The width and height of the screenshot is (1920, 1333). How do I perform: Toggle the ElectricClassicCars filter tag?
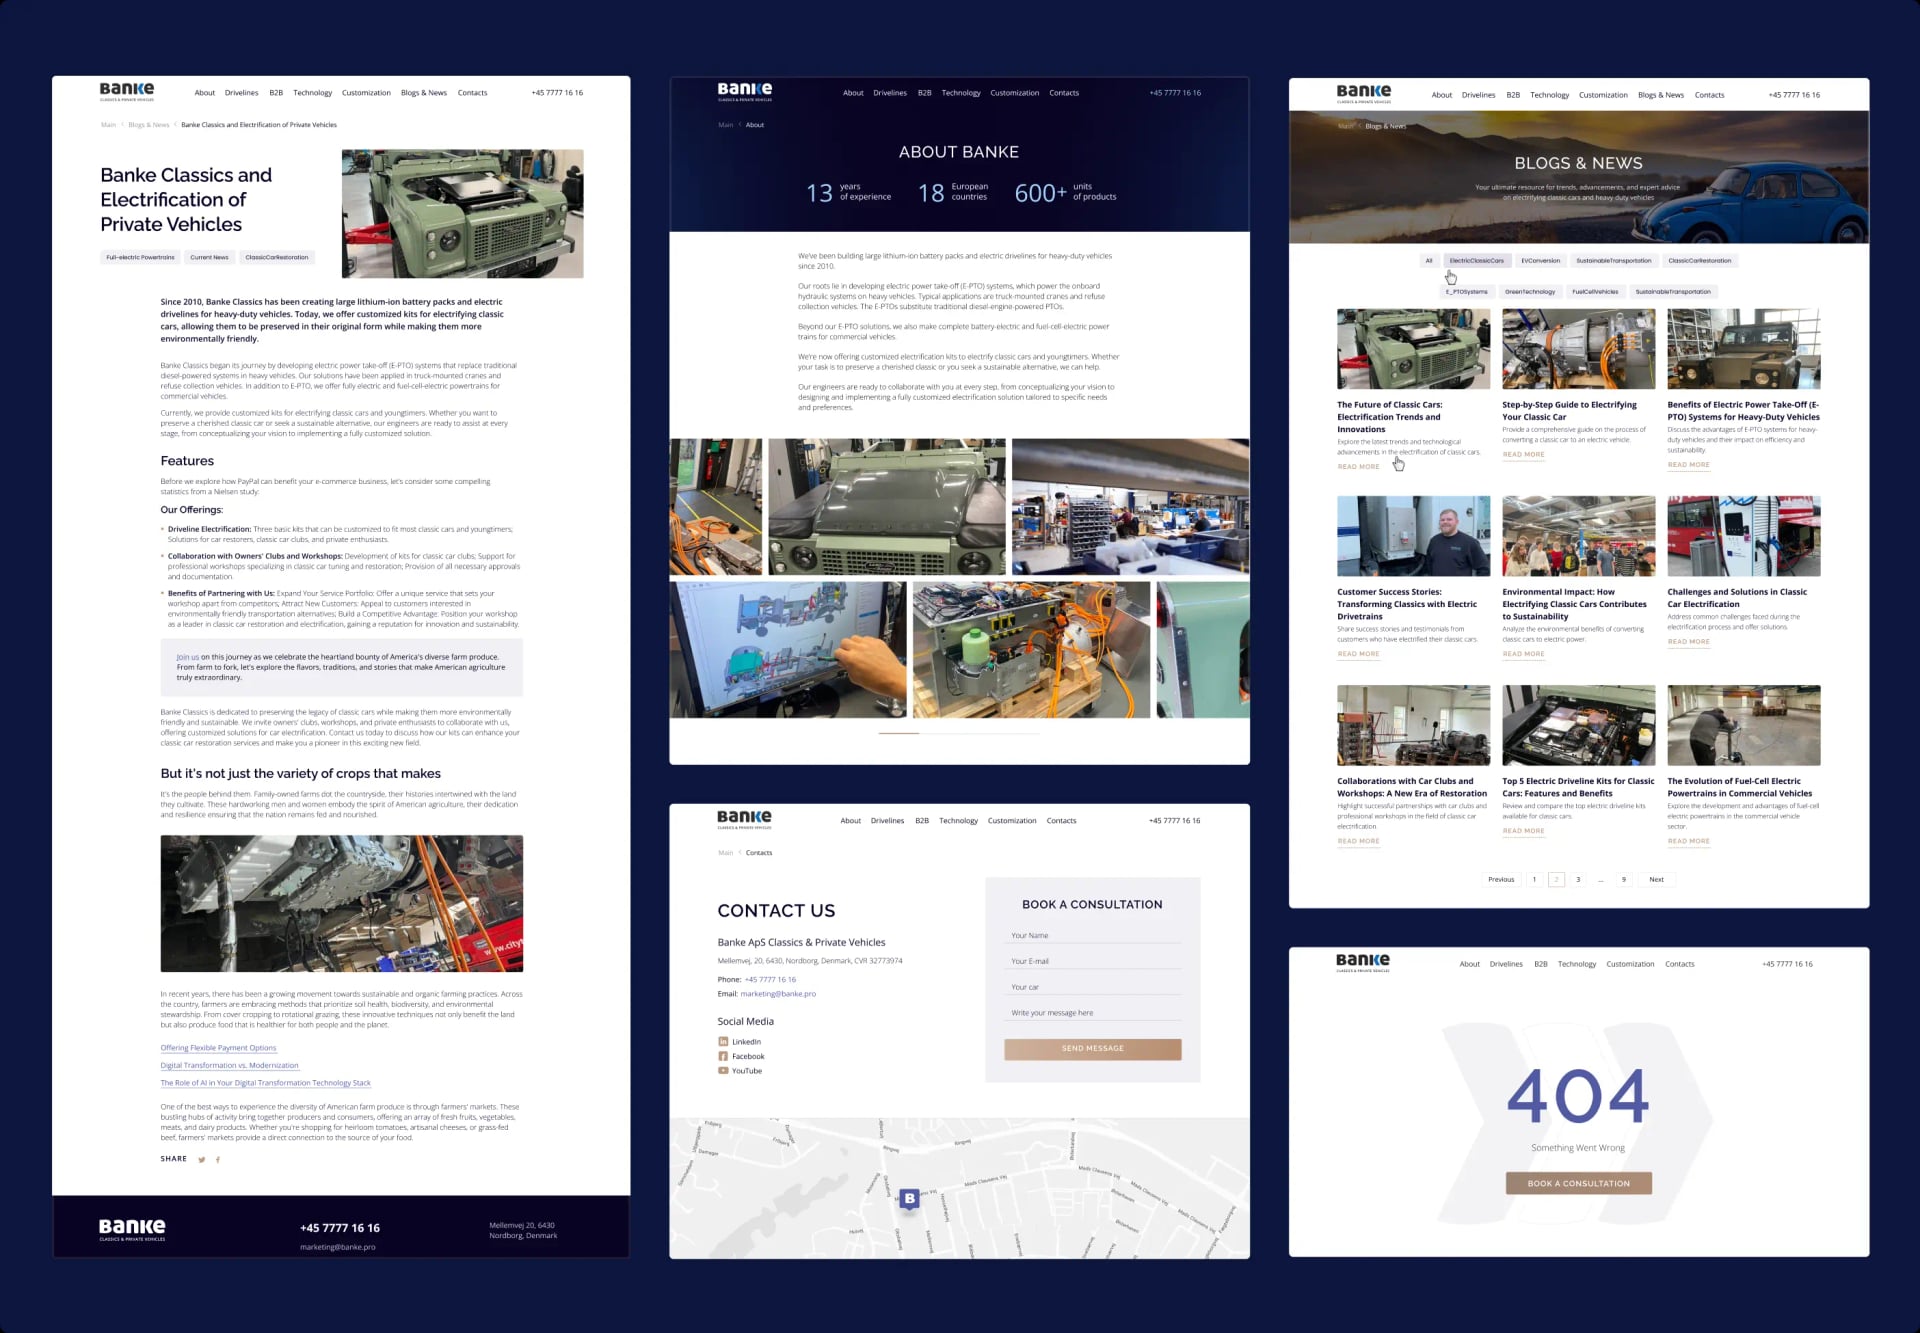point(1476,261)
